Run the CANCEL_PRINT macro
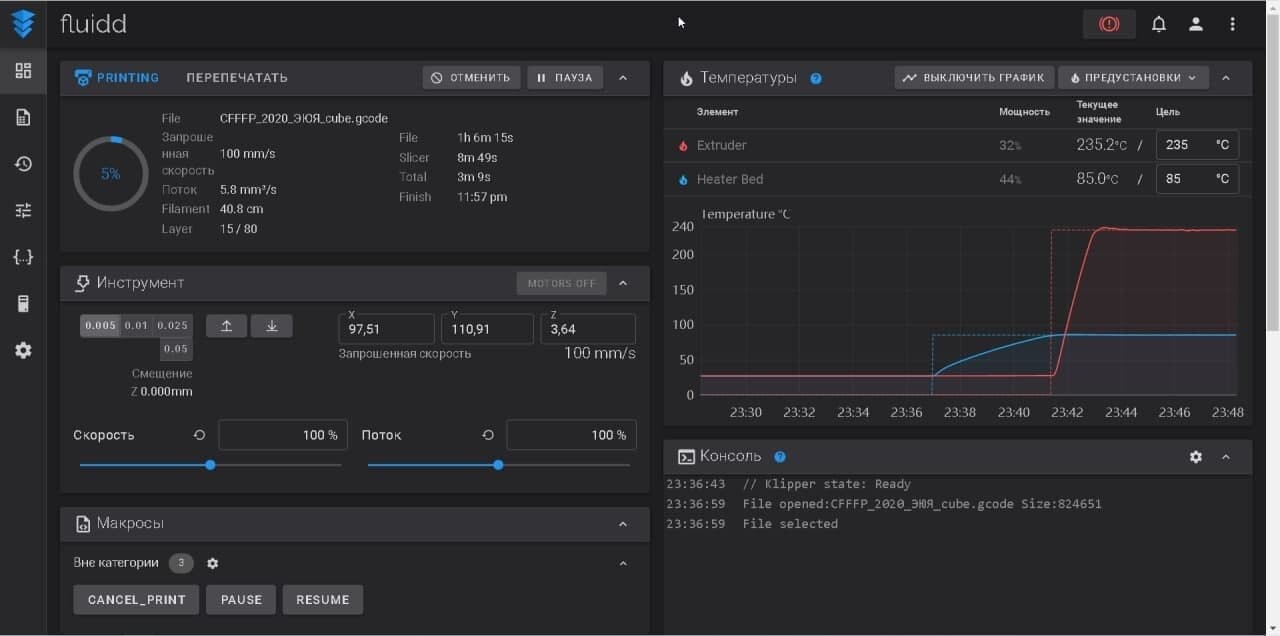 [x=137, y=600]
